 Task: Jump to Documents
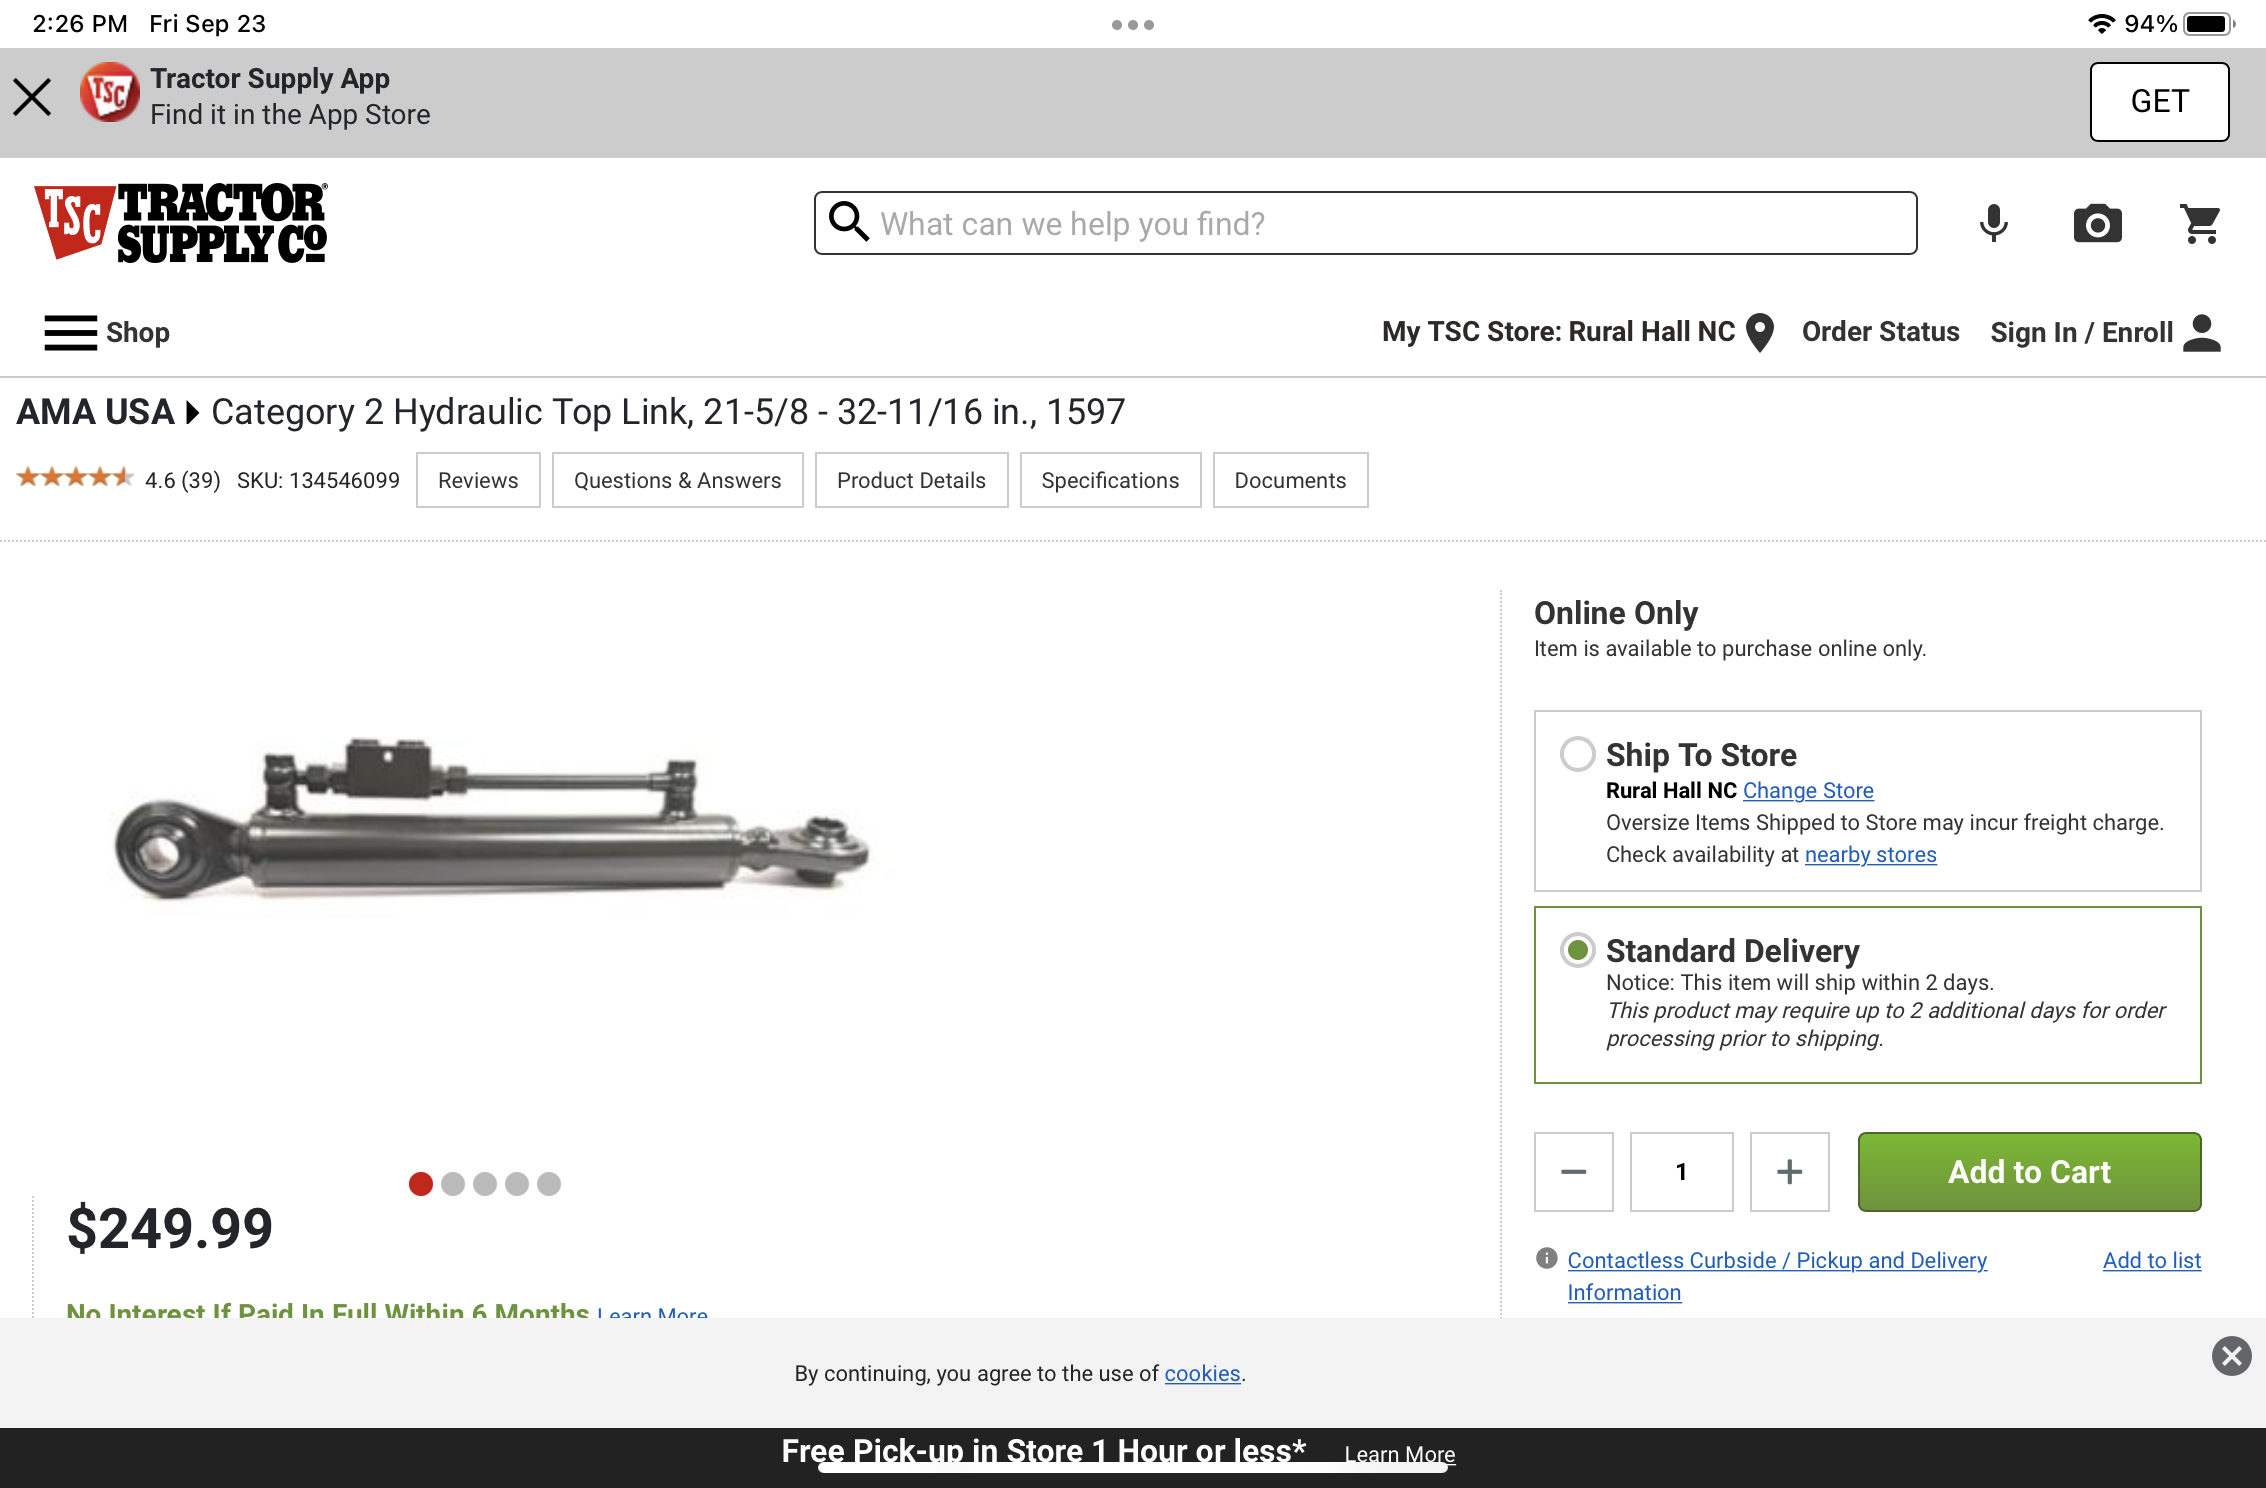point(1290,480)
